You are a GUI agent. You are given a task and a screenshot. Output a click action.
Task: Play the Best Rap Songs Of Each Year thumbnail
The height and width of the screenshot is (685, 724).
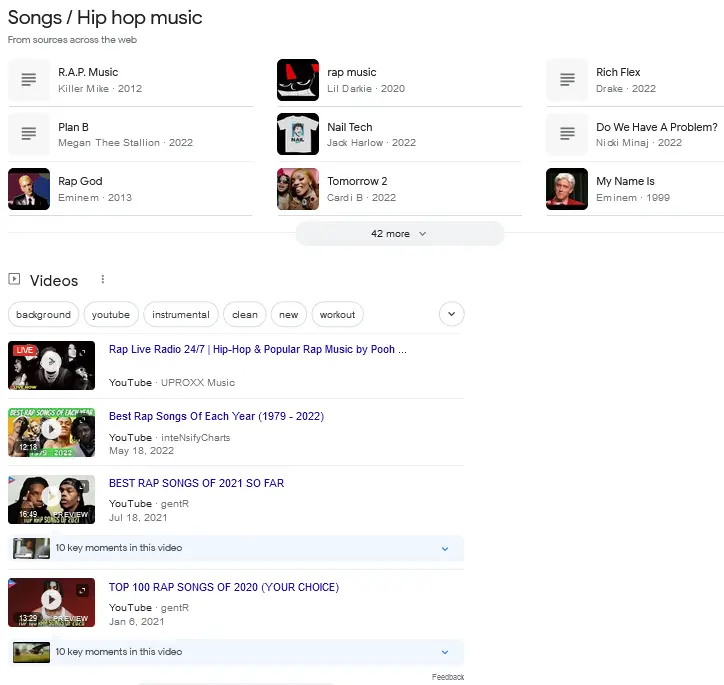[x=51, y=433]
